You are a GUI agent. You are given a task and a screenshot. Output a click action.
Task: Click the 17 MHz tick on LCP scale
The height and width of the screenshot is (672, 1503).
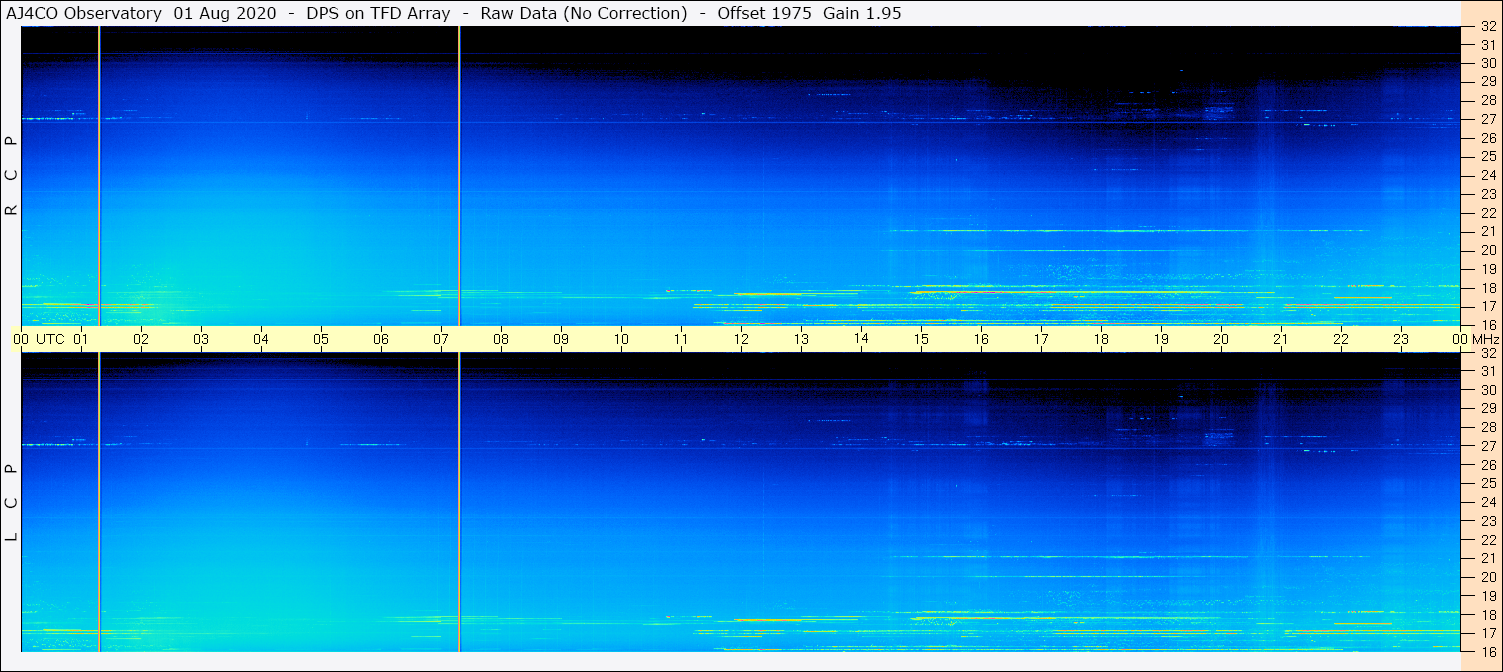tap(1488, 634)
